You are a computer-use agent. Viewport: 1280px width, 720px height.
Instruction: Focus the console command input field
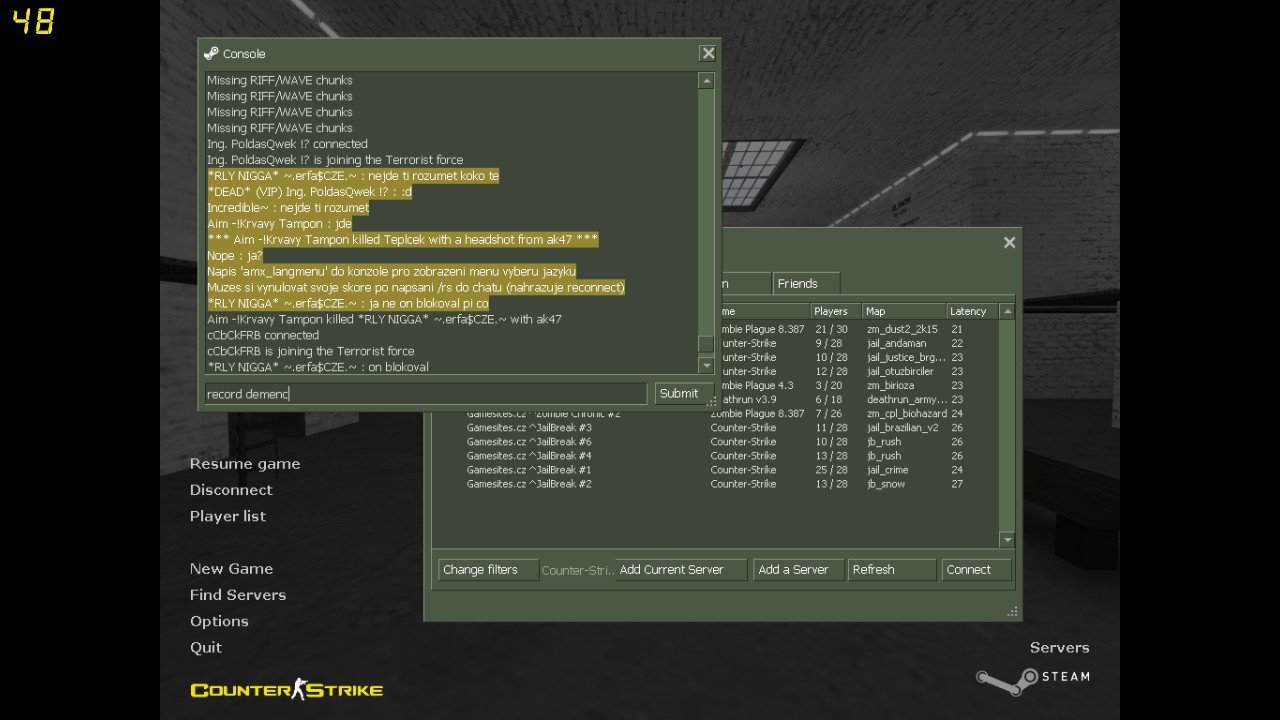pyautogui.click(x=426, y=394)
